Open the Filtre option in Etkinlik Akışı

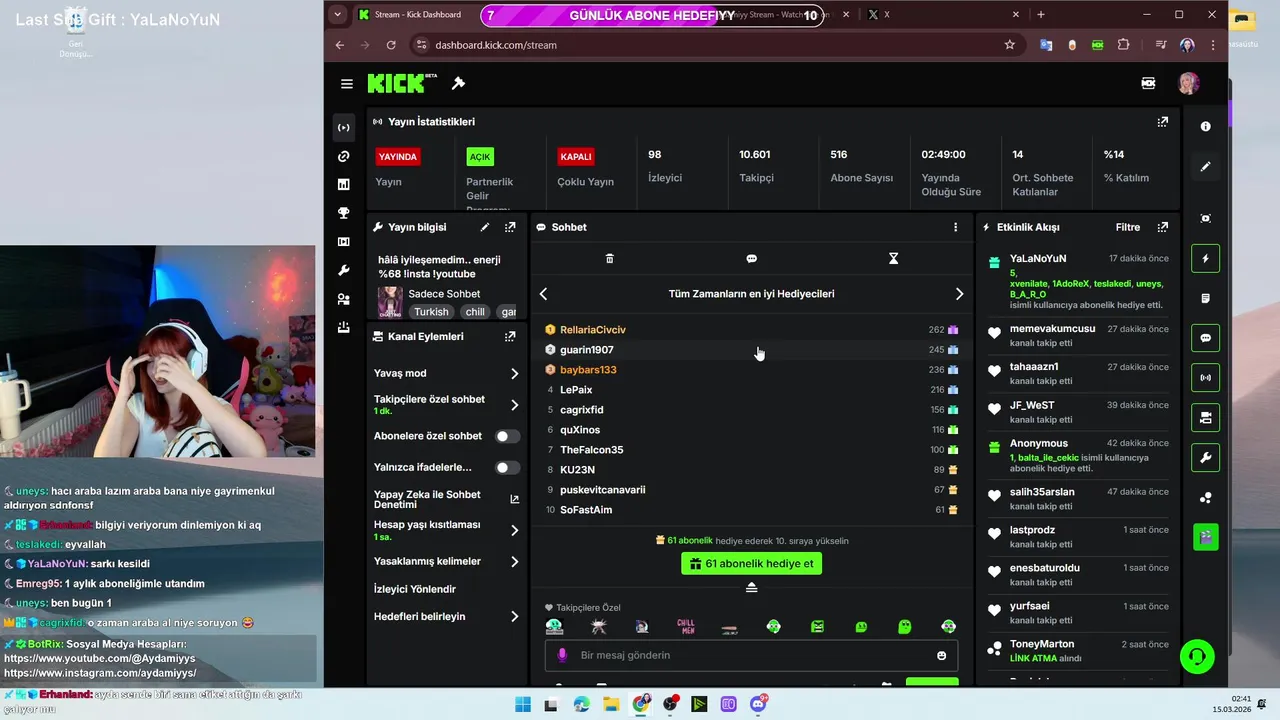(1127, 227)
